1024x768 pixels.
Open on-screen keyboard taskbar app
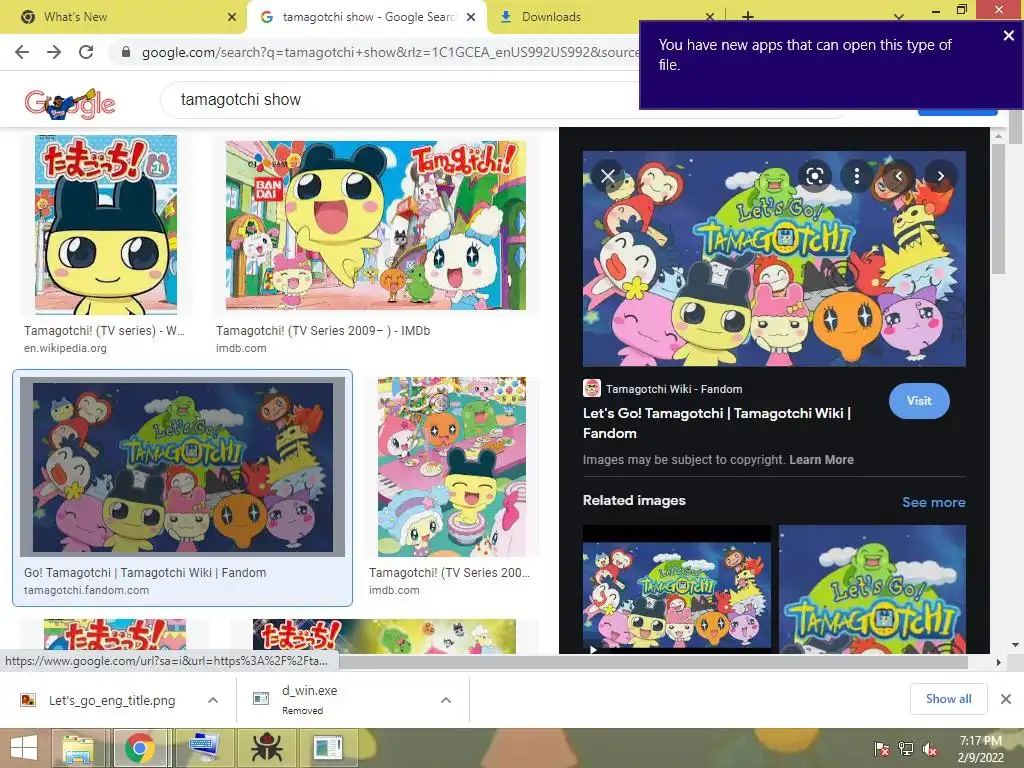click(x=202, y=748)
